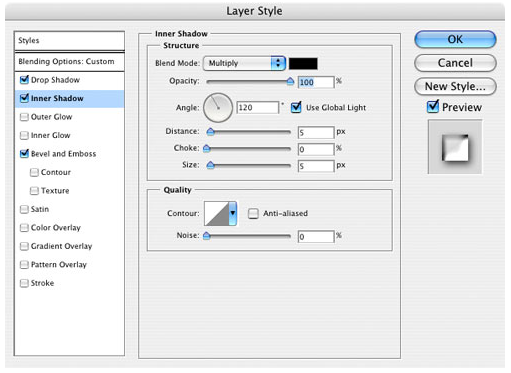Select the Stroke label
This screenshot has height=373, width=511.
click(x=42, y=283)
